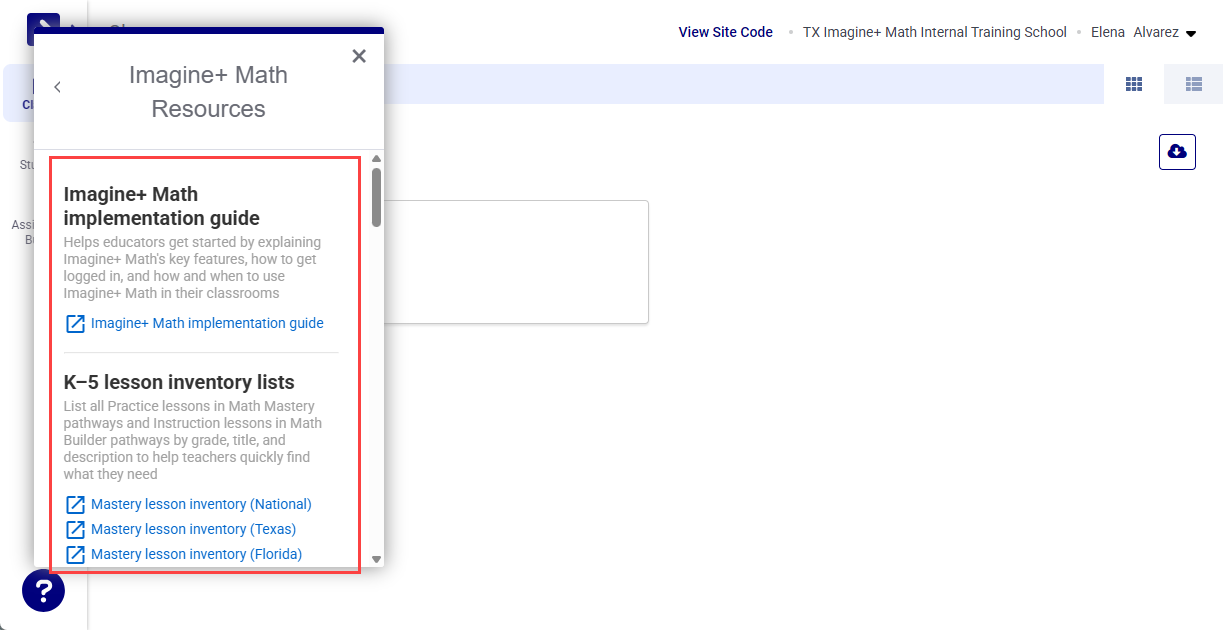
Task: Open Mastery lesson inventory (Texas) link
Action: pyautogui.click(x=193, y=529)
